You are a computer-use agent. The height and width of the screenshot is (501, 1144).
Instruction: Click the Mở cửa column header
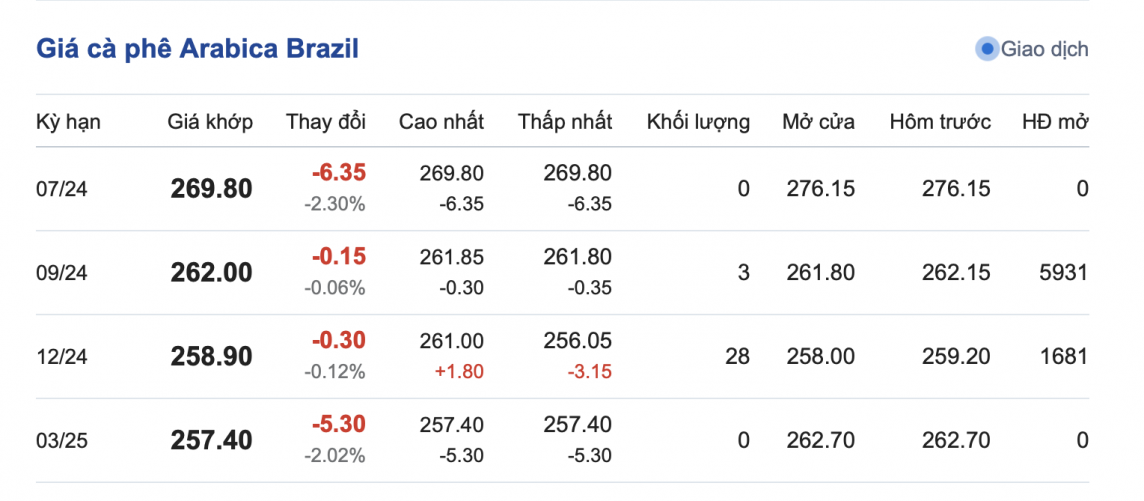[818, 122]
